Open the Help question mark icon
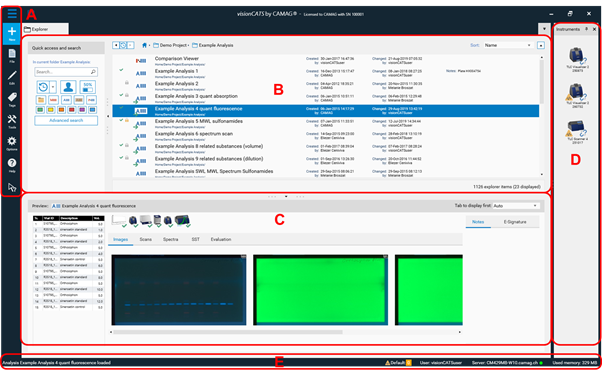Screen dimensions: 602x380 tap(12, 165)
